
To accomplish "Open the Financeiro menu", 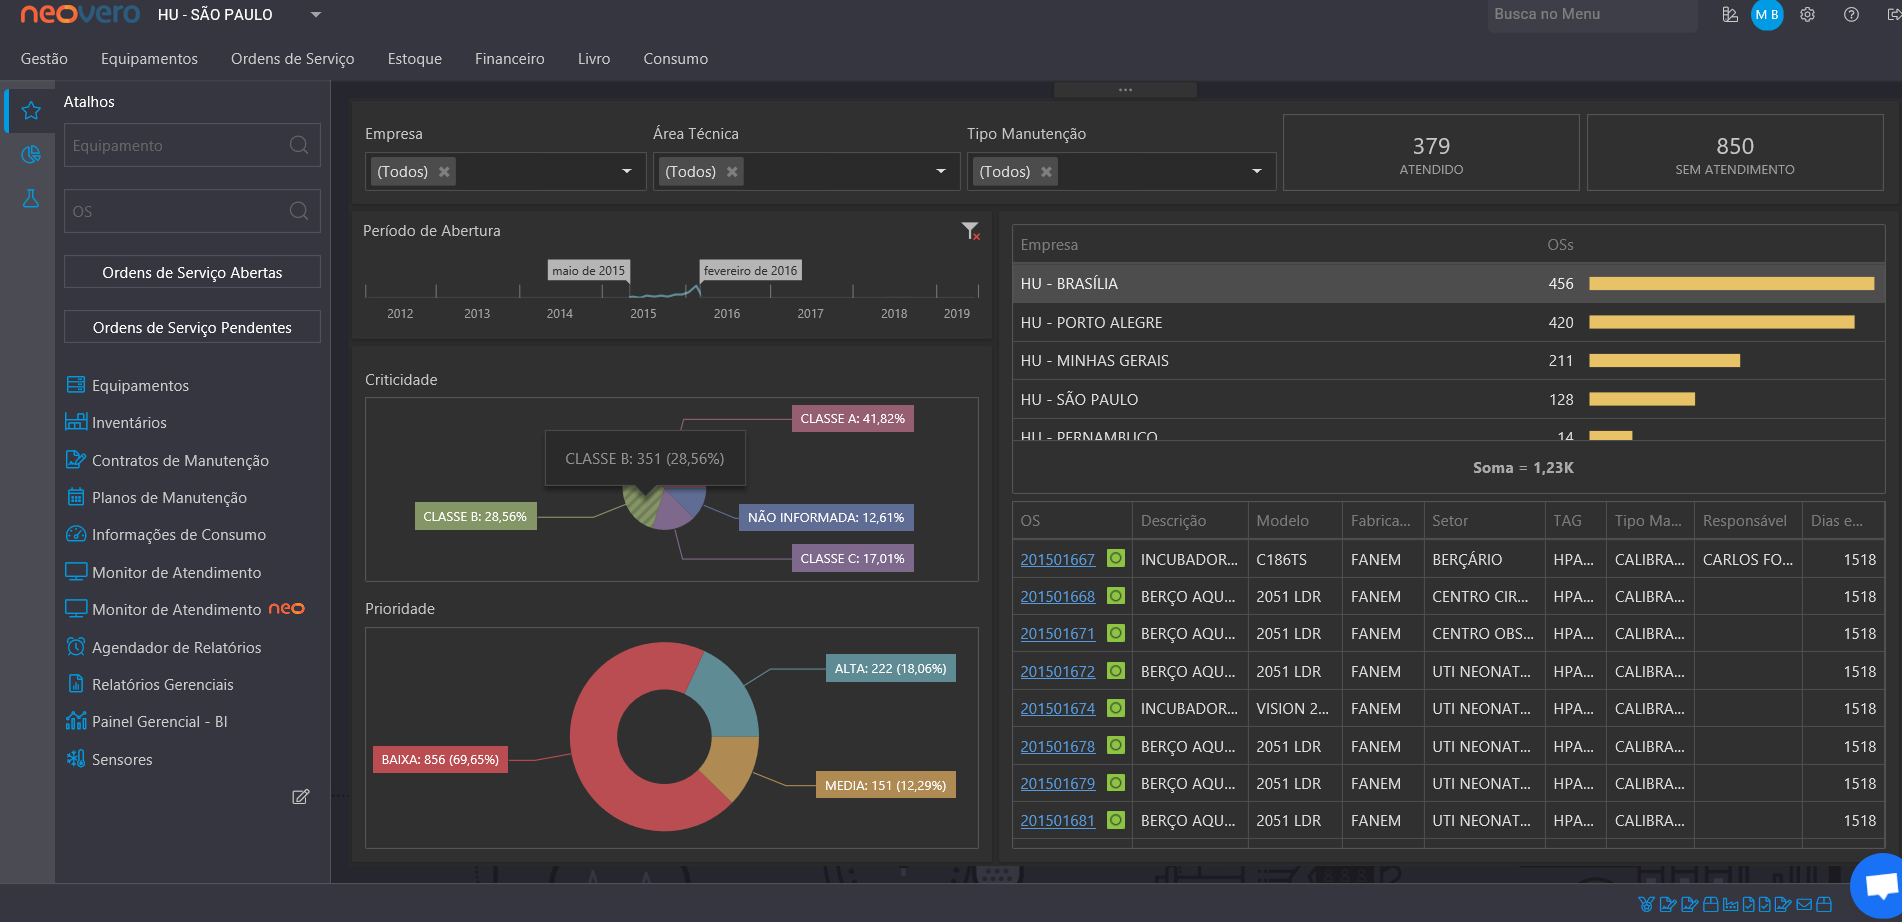I will [x=509, y=59].
